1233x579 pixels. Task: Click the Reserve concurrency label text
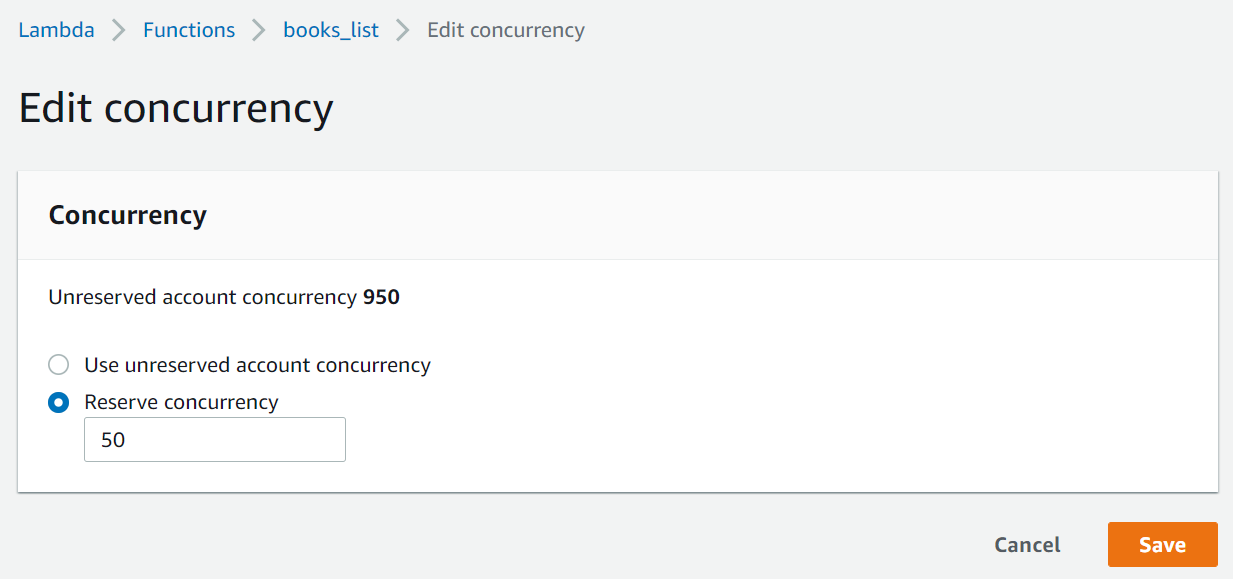pyautogui.click(x=181, y=402)
